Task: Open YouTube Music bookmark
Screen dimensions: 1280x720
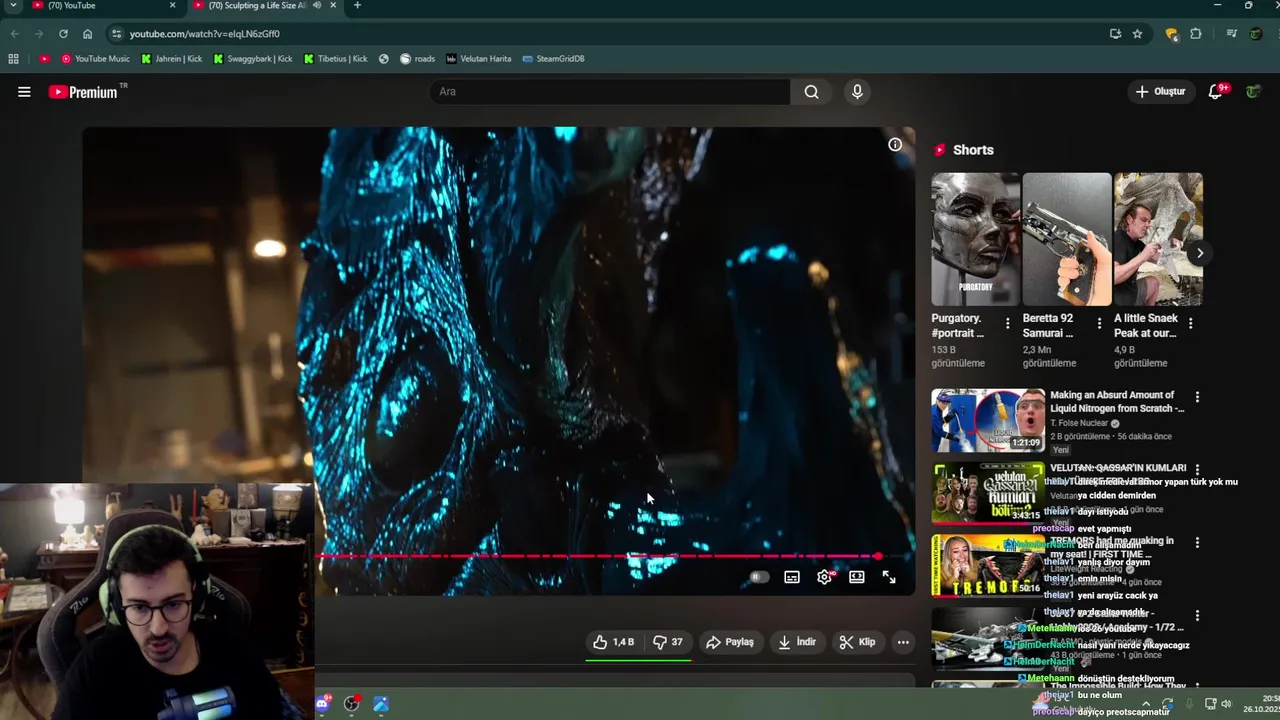Action: 96,59
